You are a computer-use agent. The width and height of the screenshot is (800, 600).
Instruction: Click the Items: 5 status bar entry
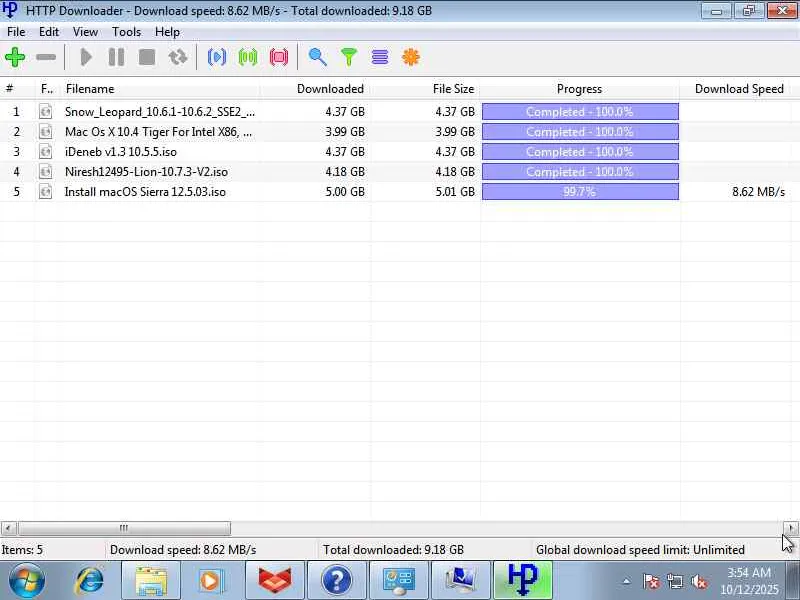pyautogui.click(x=22, y=550)
